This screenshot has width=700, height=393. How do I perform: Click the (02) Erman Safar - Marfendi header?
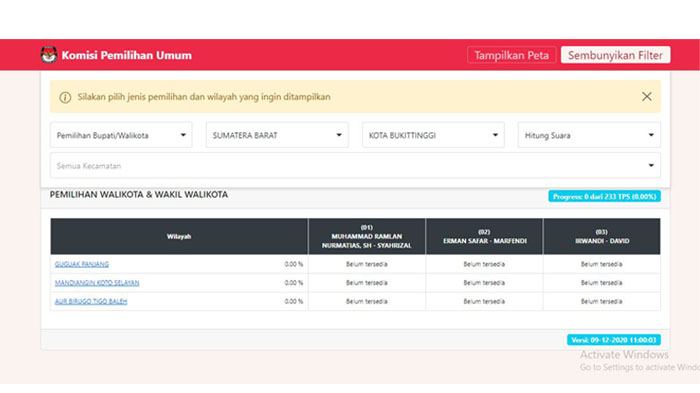(484, 236)
